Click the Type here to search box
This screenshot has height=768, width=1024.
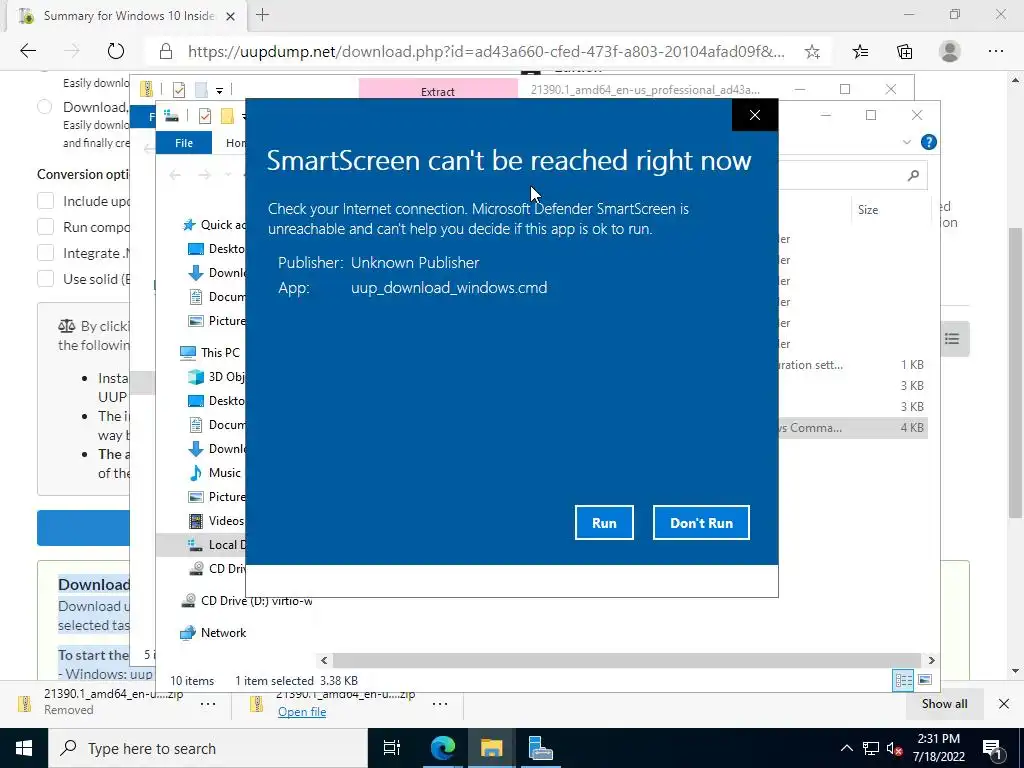pos(208,748)
